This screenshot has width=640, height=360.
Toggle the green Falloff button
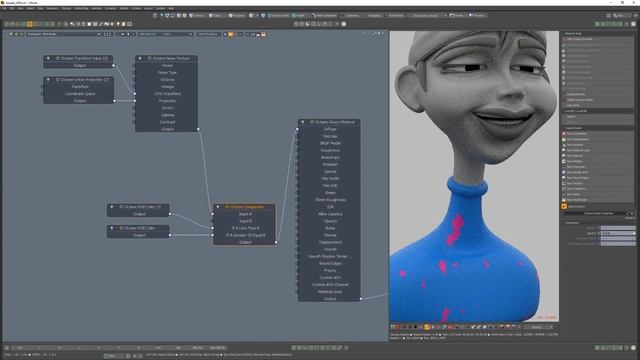pos(299,16)
